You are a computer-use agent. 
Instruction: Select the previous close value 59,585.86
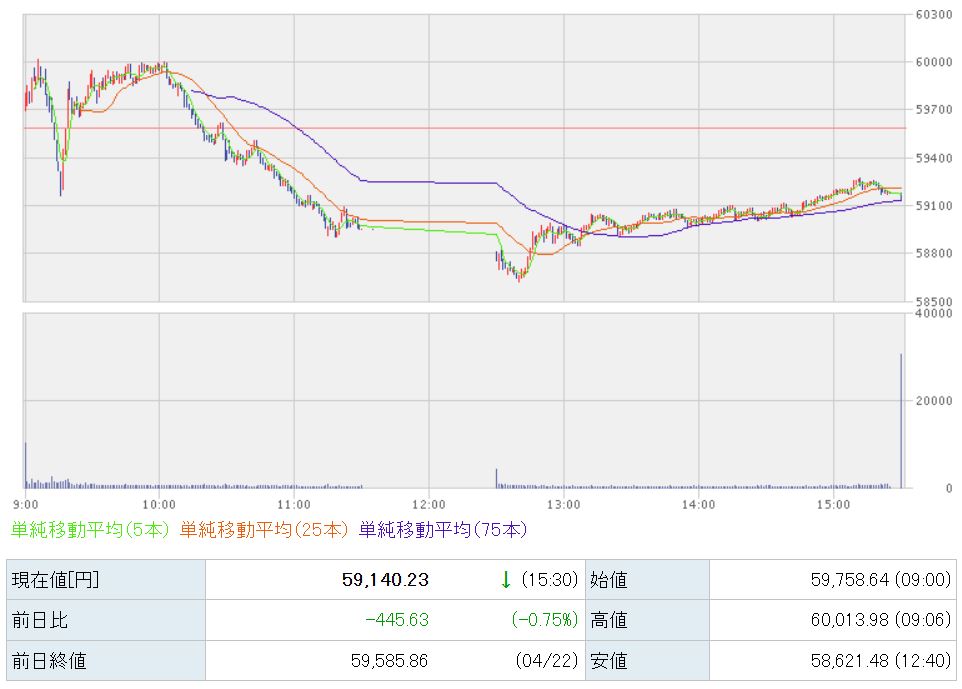coord(387,660)
